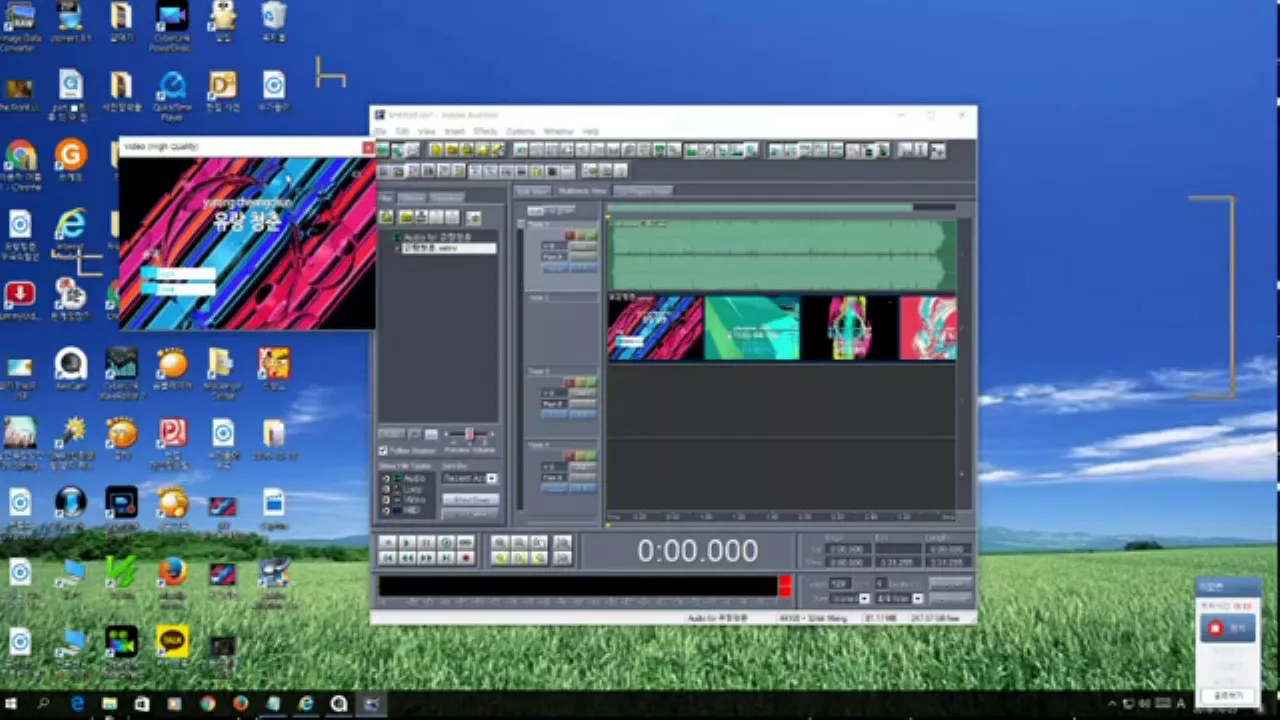Jump to beginning with Go to Start button
This screenshot has height=720, width=1280.
pyautogui.click(x=387, y=558)
